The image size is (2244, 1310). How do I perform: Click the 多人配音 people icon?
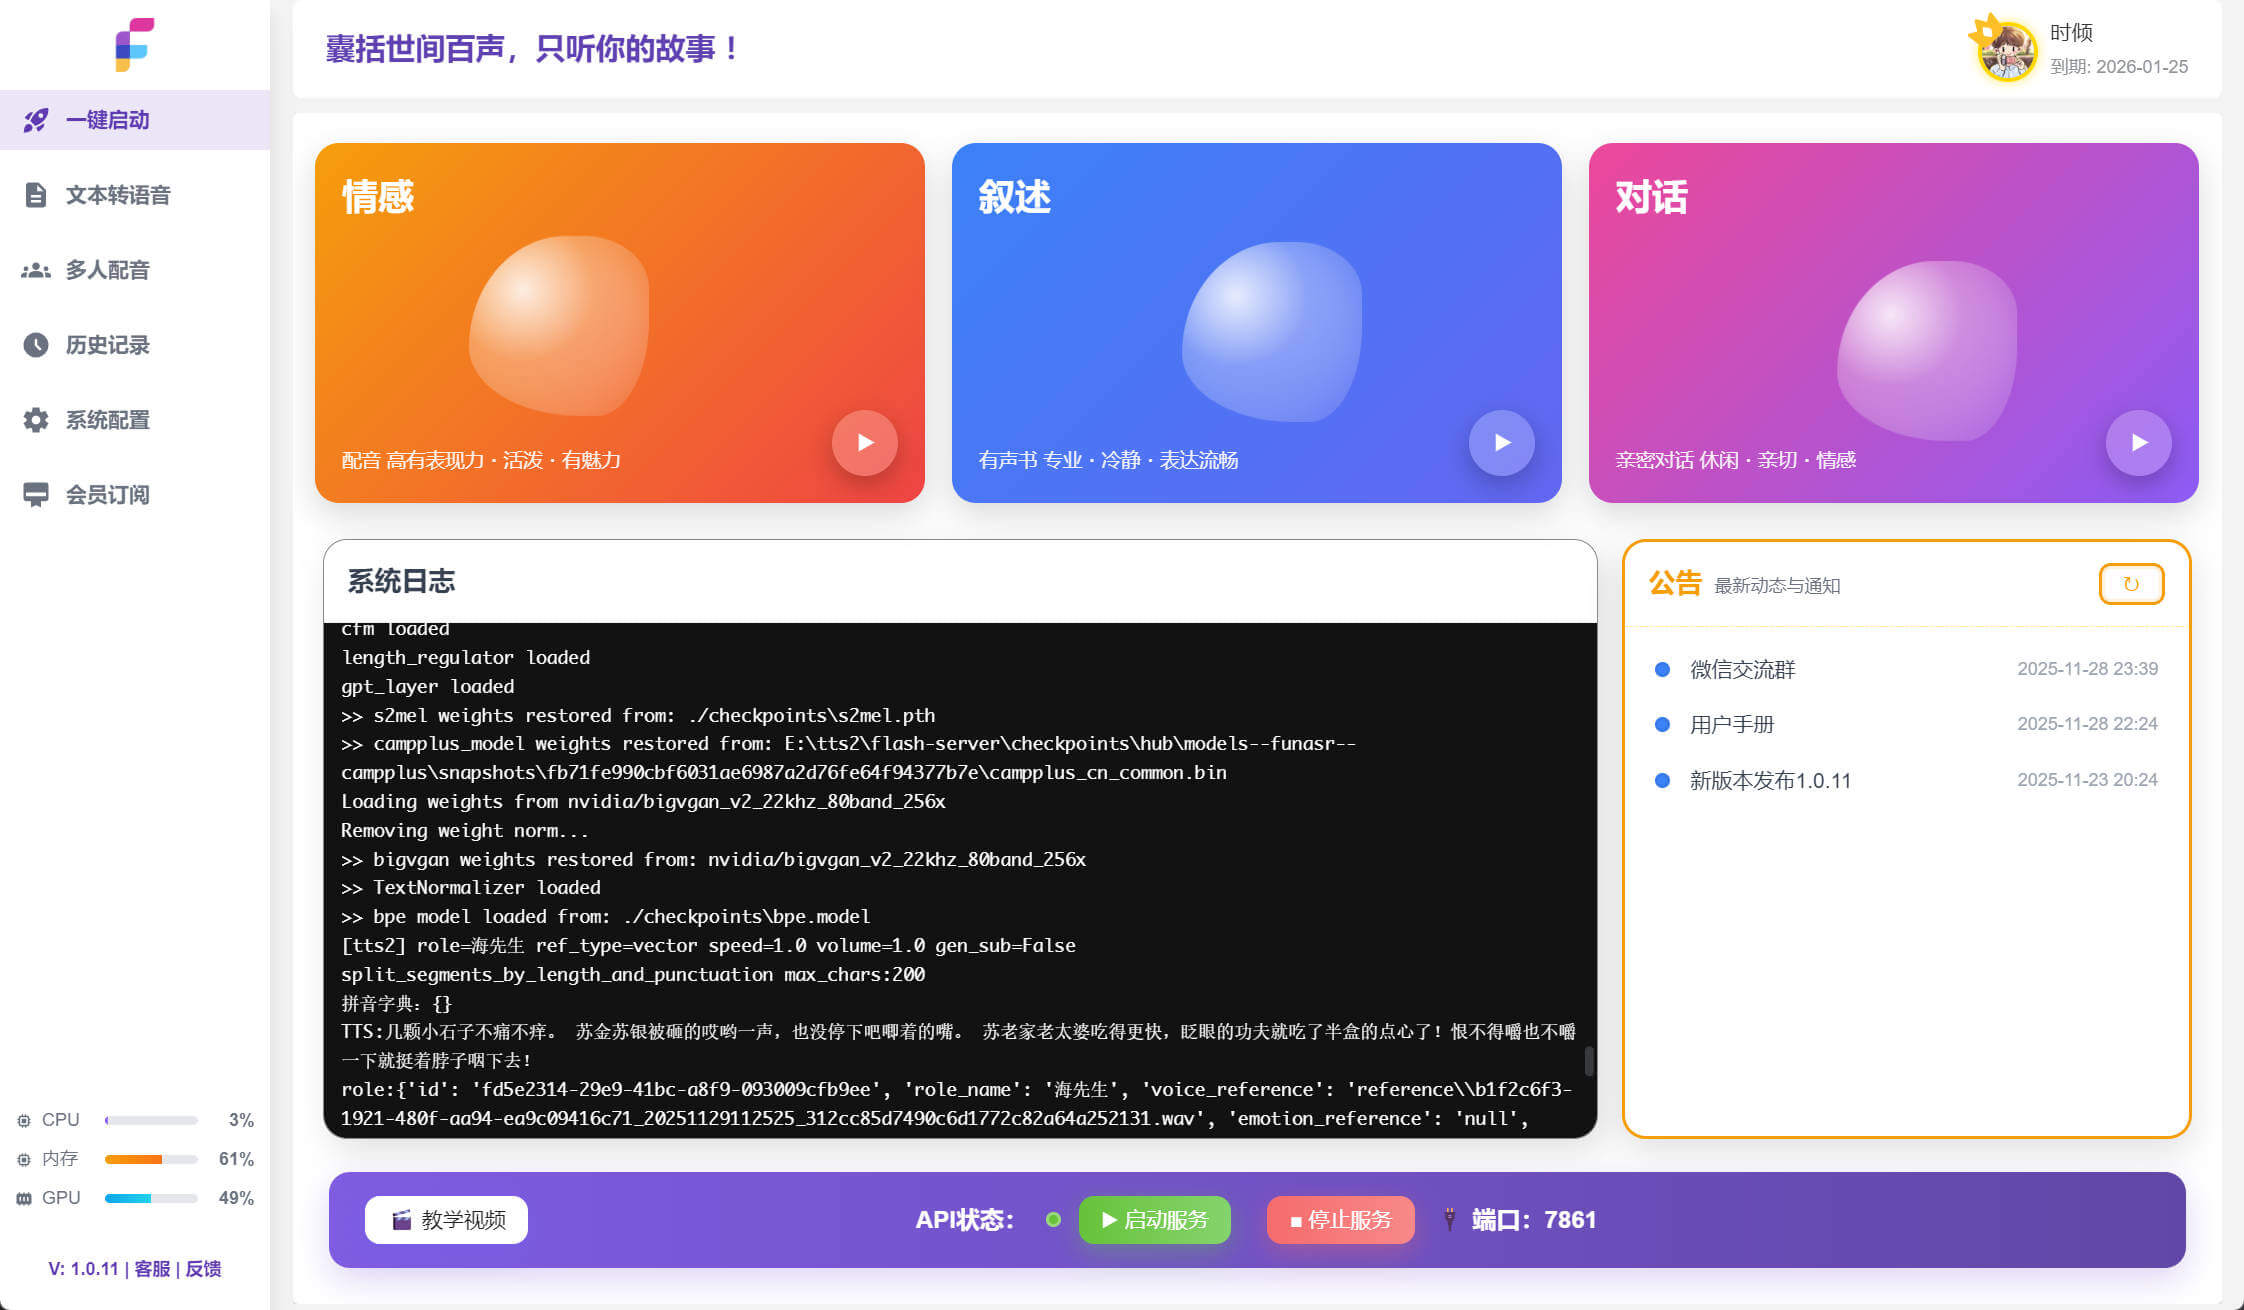click(x=36, y=270)
